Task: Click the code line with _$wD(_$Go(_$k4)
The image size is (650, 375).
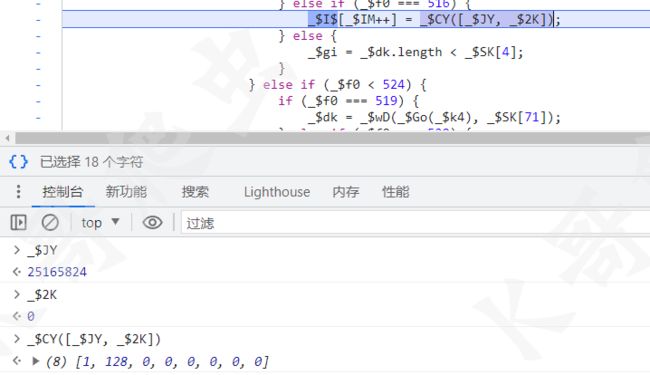Action: click(434, 117)
